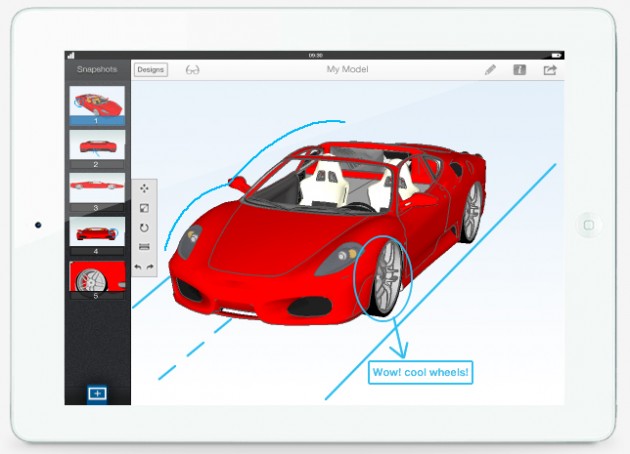Select the pan (move) tool
630x454 pixels.
point(144,188)
